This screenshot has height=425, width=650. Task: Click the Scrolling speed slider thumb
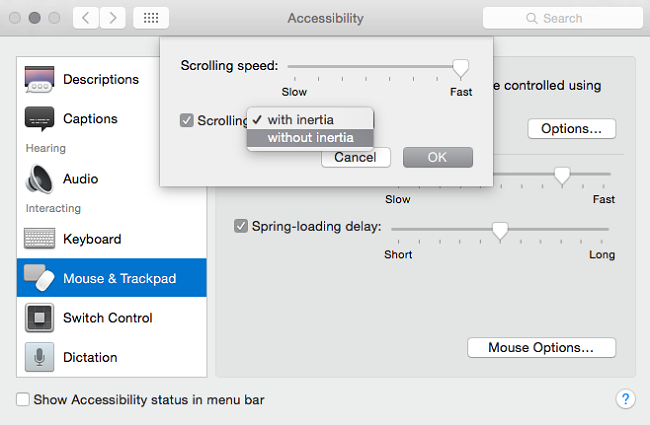(x=461, y=68)
